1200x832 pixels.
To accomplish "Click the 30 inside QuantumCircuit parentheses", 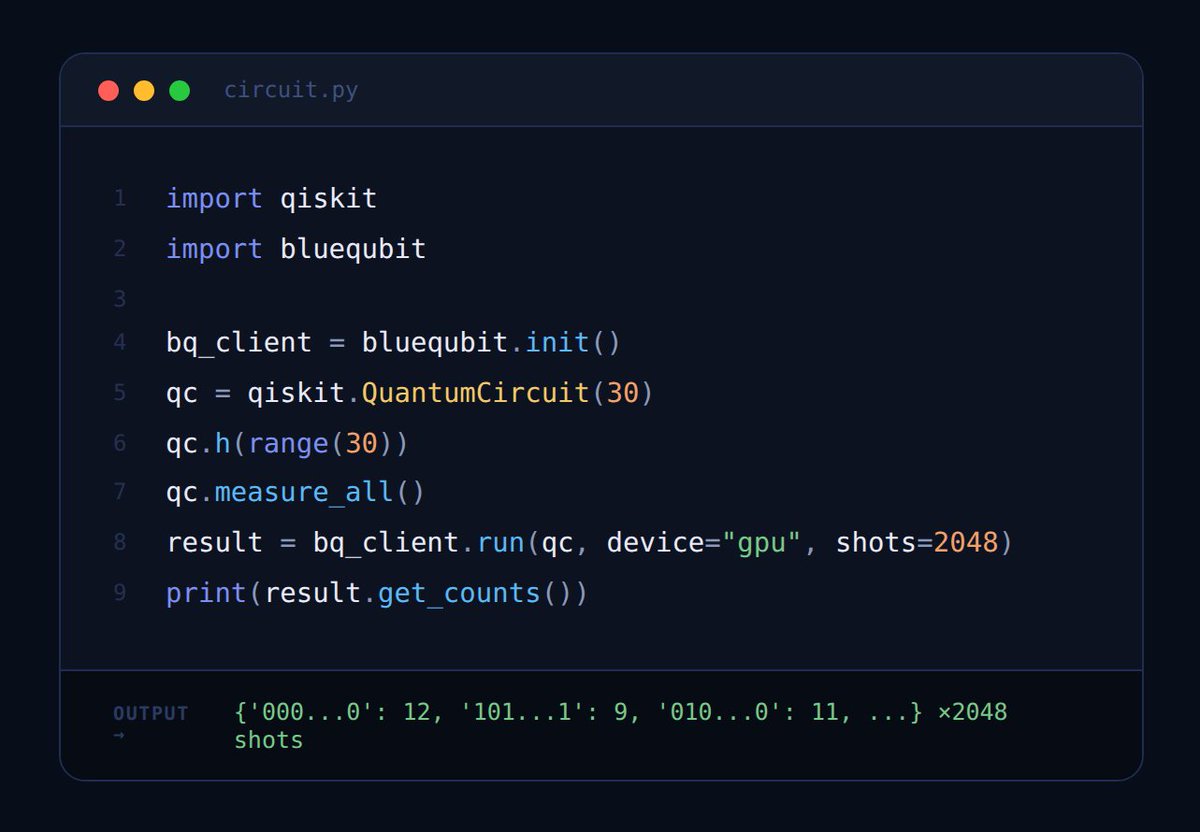I will click(x=623, y=393).
